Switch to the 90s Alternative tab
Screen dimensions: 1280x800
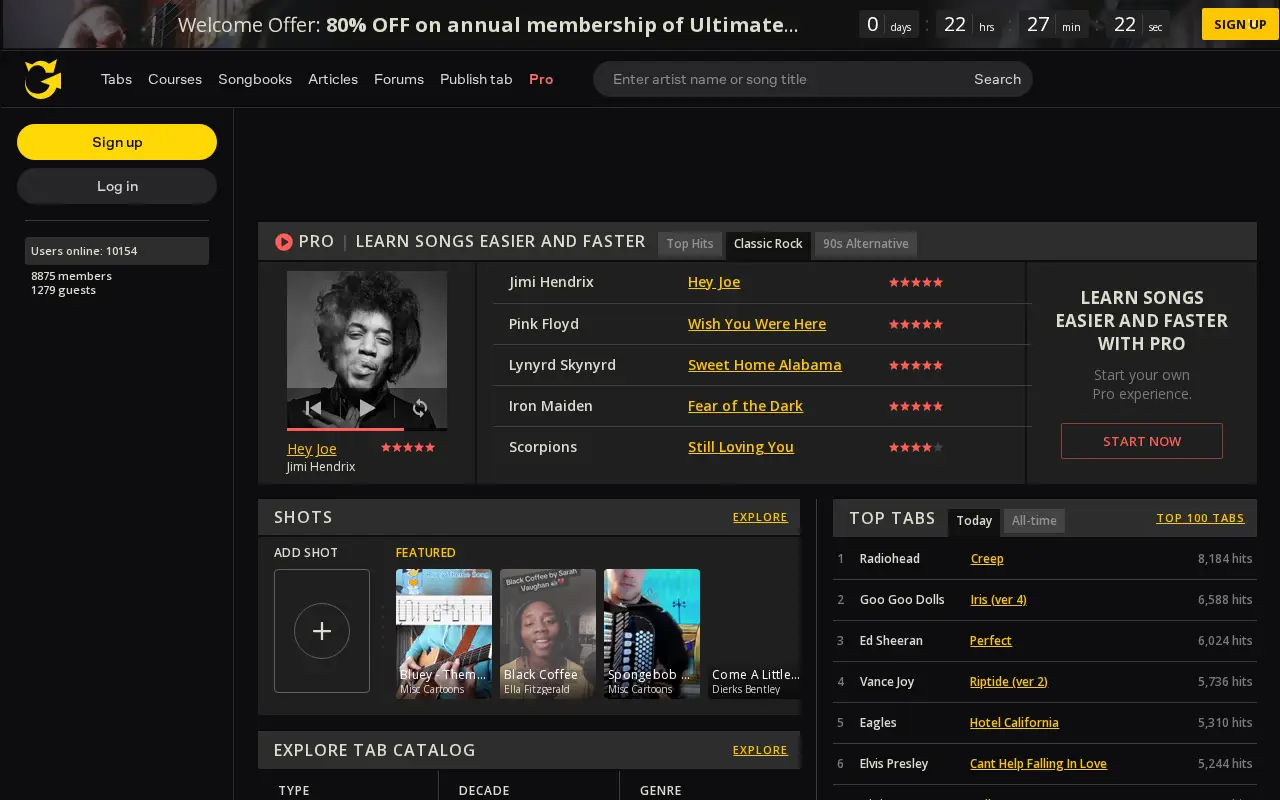tap(866, 244)
